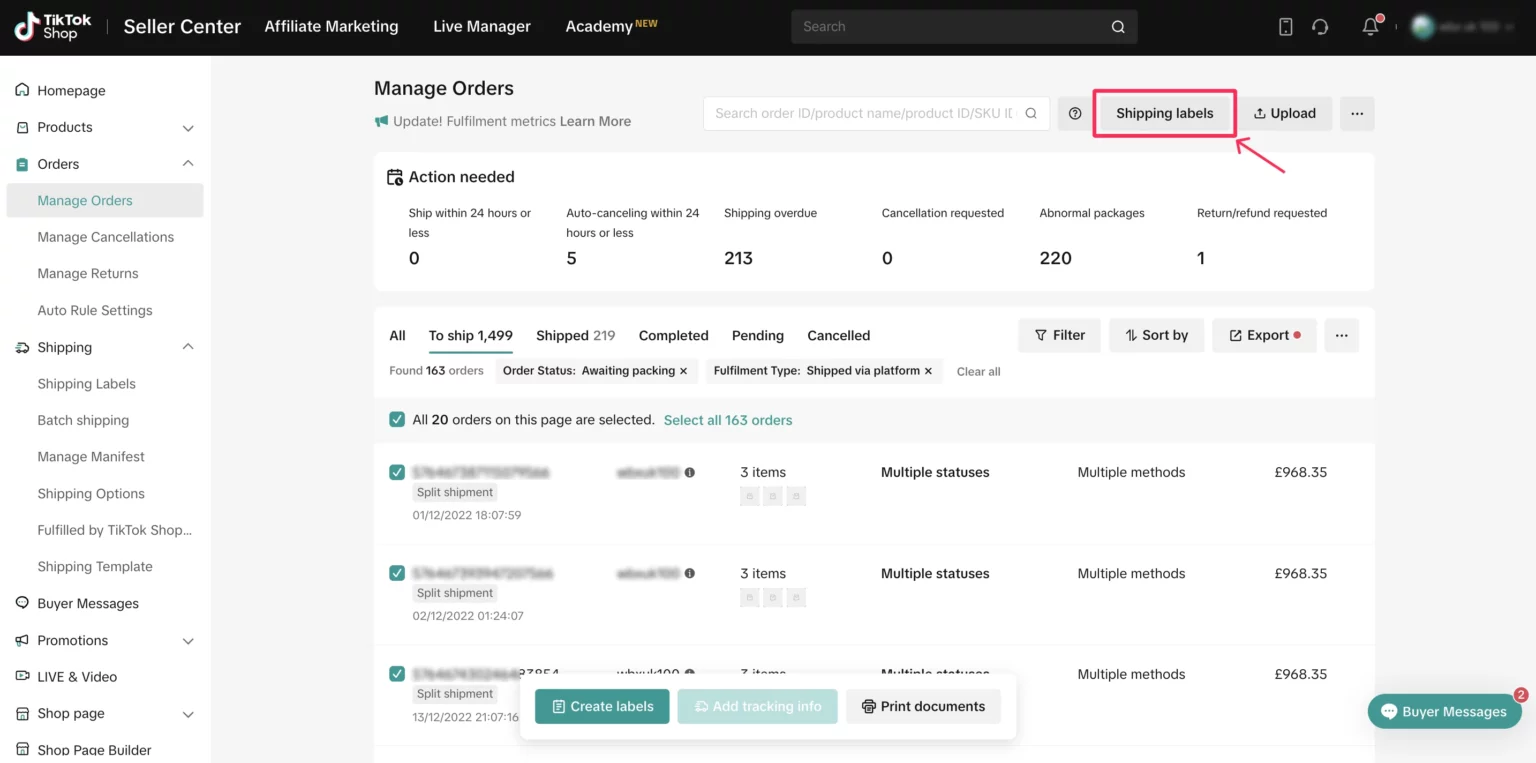This screenshot has height=763, width=1536.
Task: Click the help question mark icon
Action: coord(1075,114)
